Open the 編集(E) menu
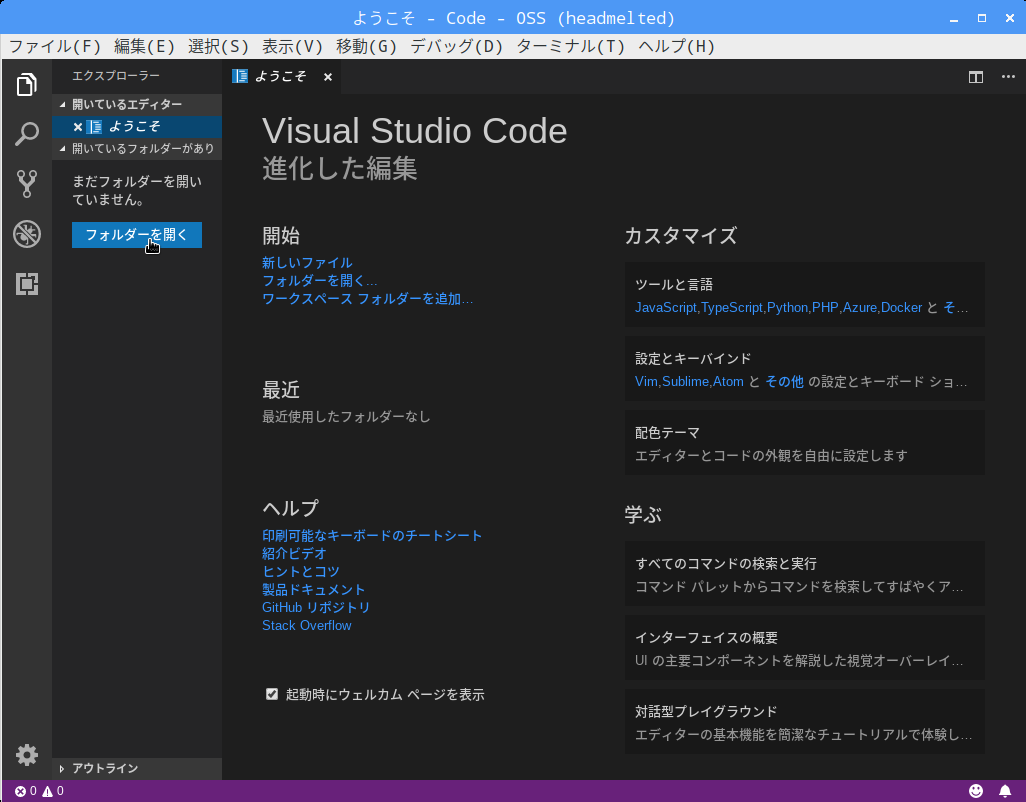Image resolution: width=1026 pixels, height=802 pixels. click(145, 46)
